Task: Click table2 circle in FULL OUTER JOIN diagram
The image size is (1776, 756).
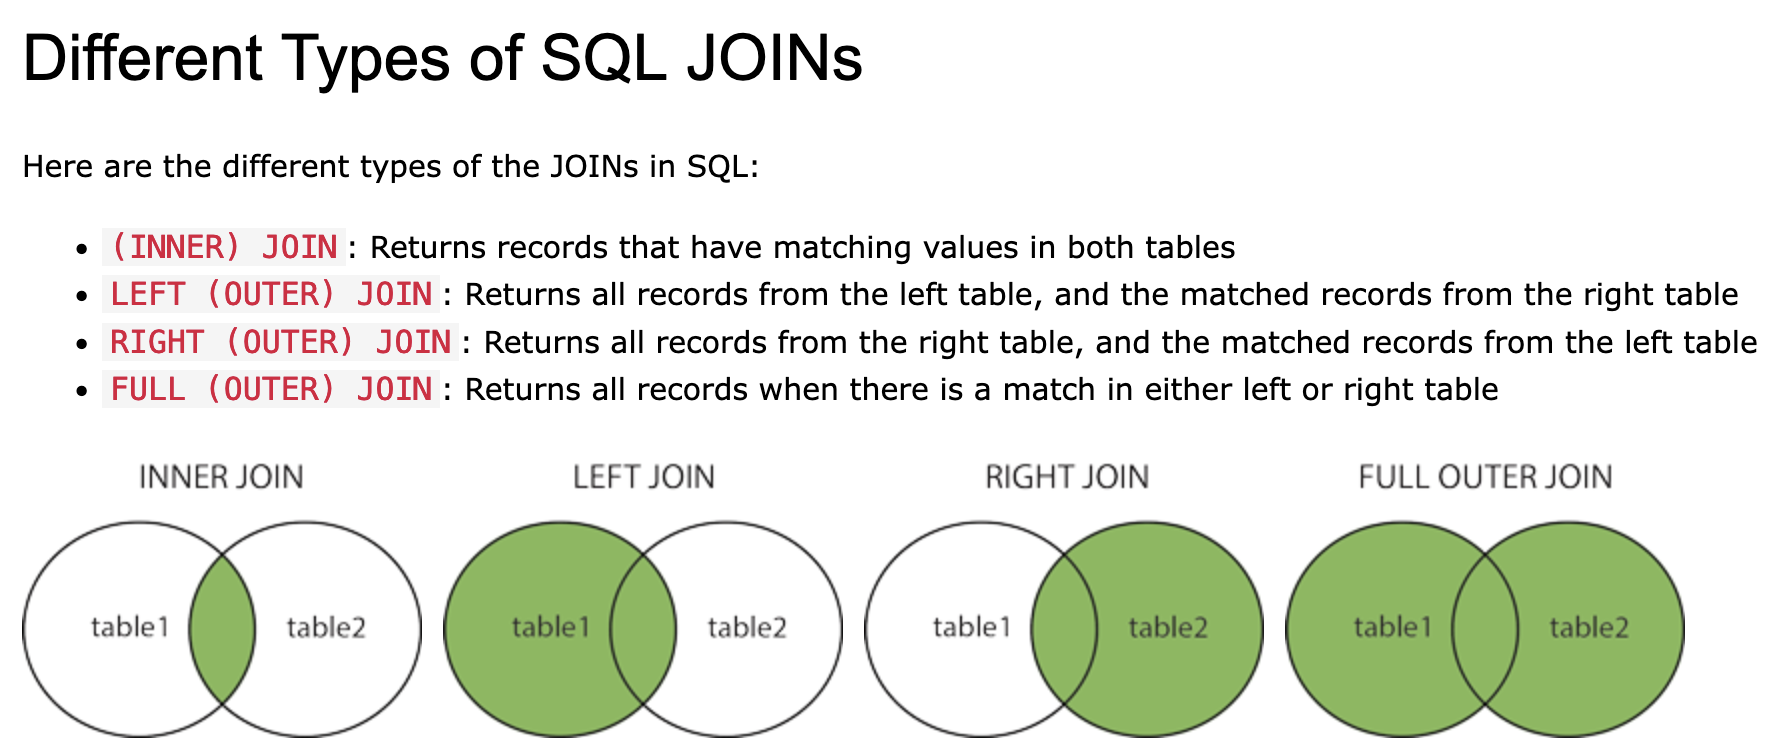Action: (1590, 628)
